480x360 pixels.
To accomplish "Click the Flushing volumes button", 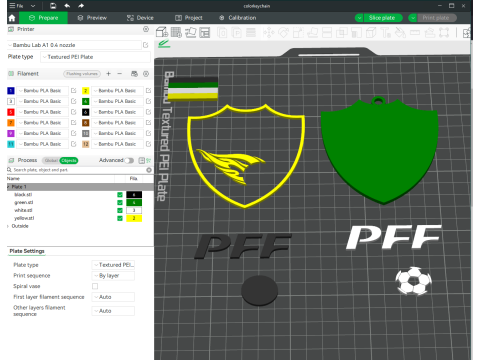I will [82, 74].
